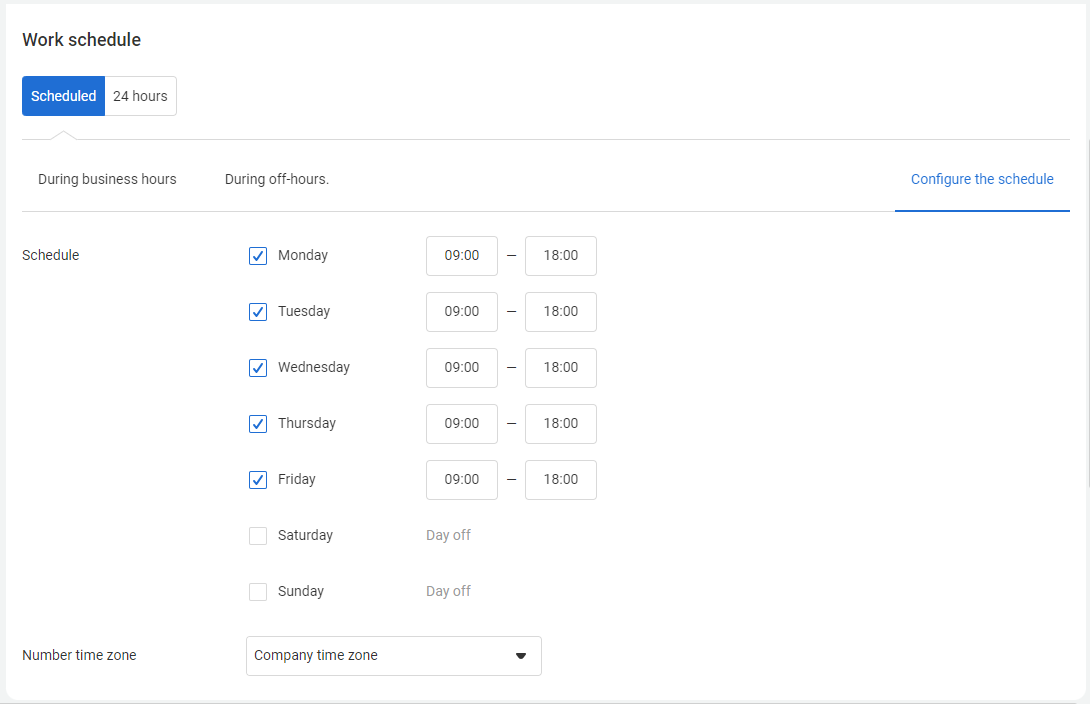Disable Thursday in the schedule
Screen dimensions: 1090x704
tap(258, 424)
